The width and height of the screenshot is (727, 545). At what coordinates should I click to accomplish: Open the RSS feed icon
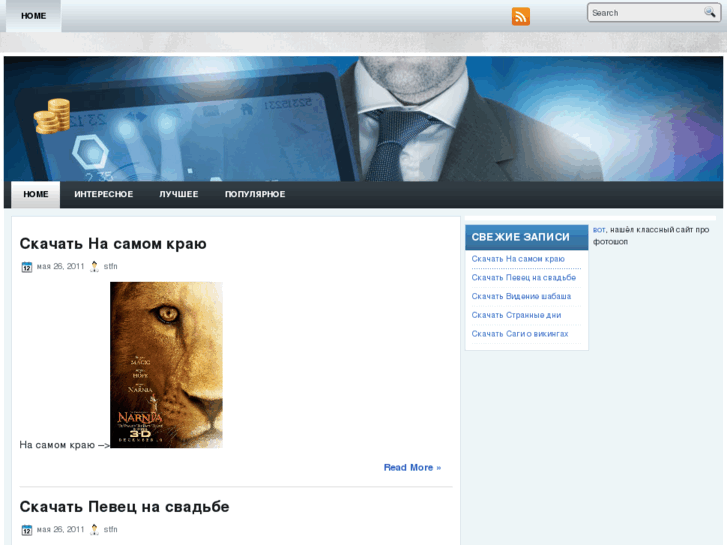point(521,17)
